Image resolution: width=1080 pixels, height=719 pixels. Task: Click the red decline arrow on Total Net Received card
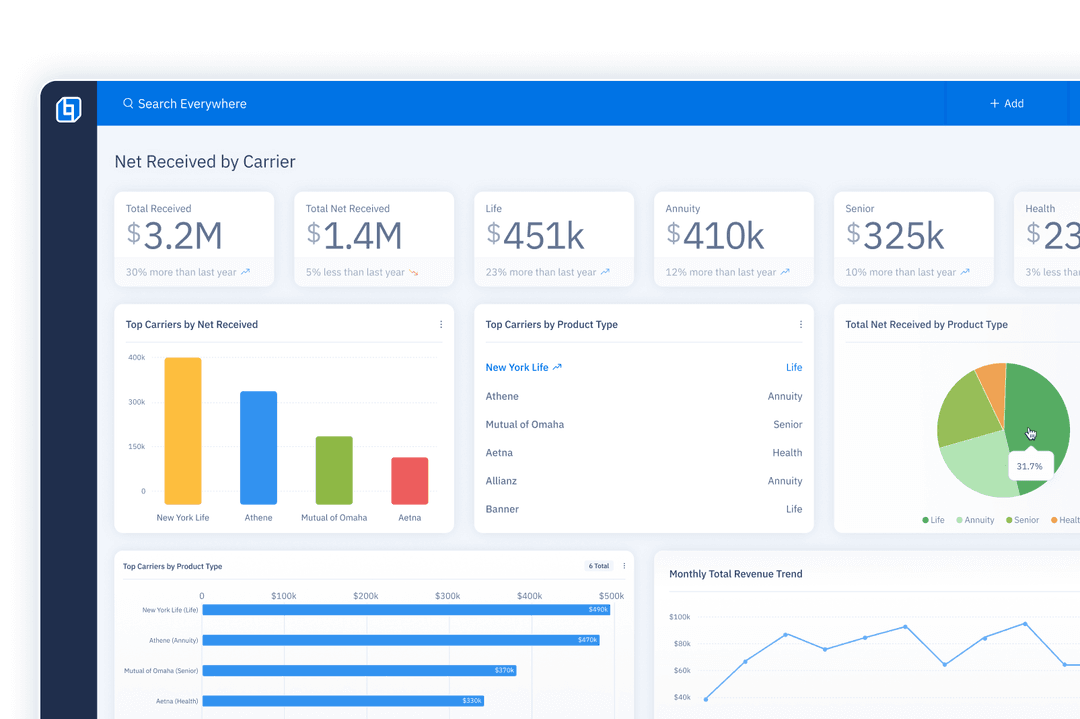(x=412, y=272)
